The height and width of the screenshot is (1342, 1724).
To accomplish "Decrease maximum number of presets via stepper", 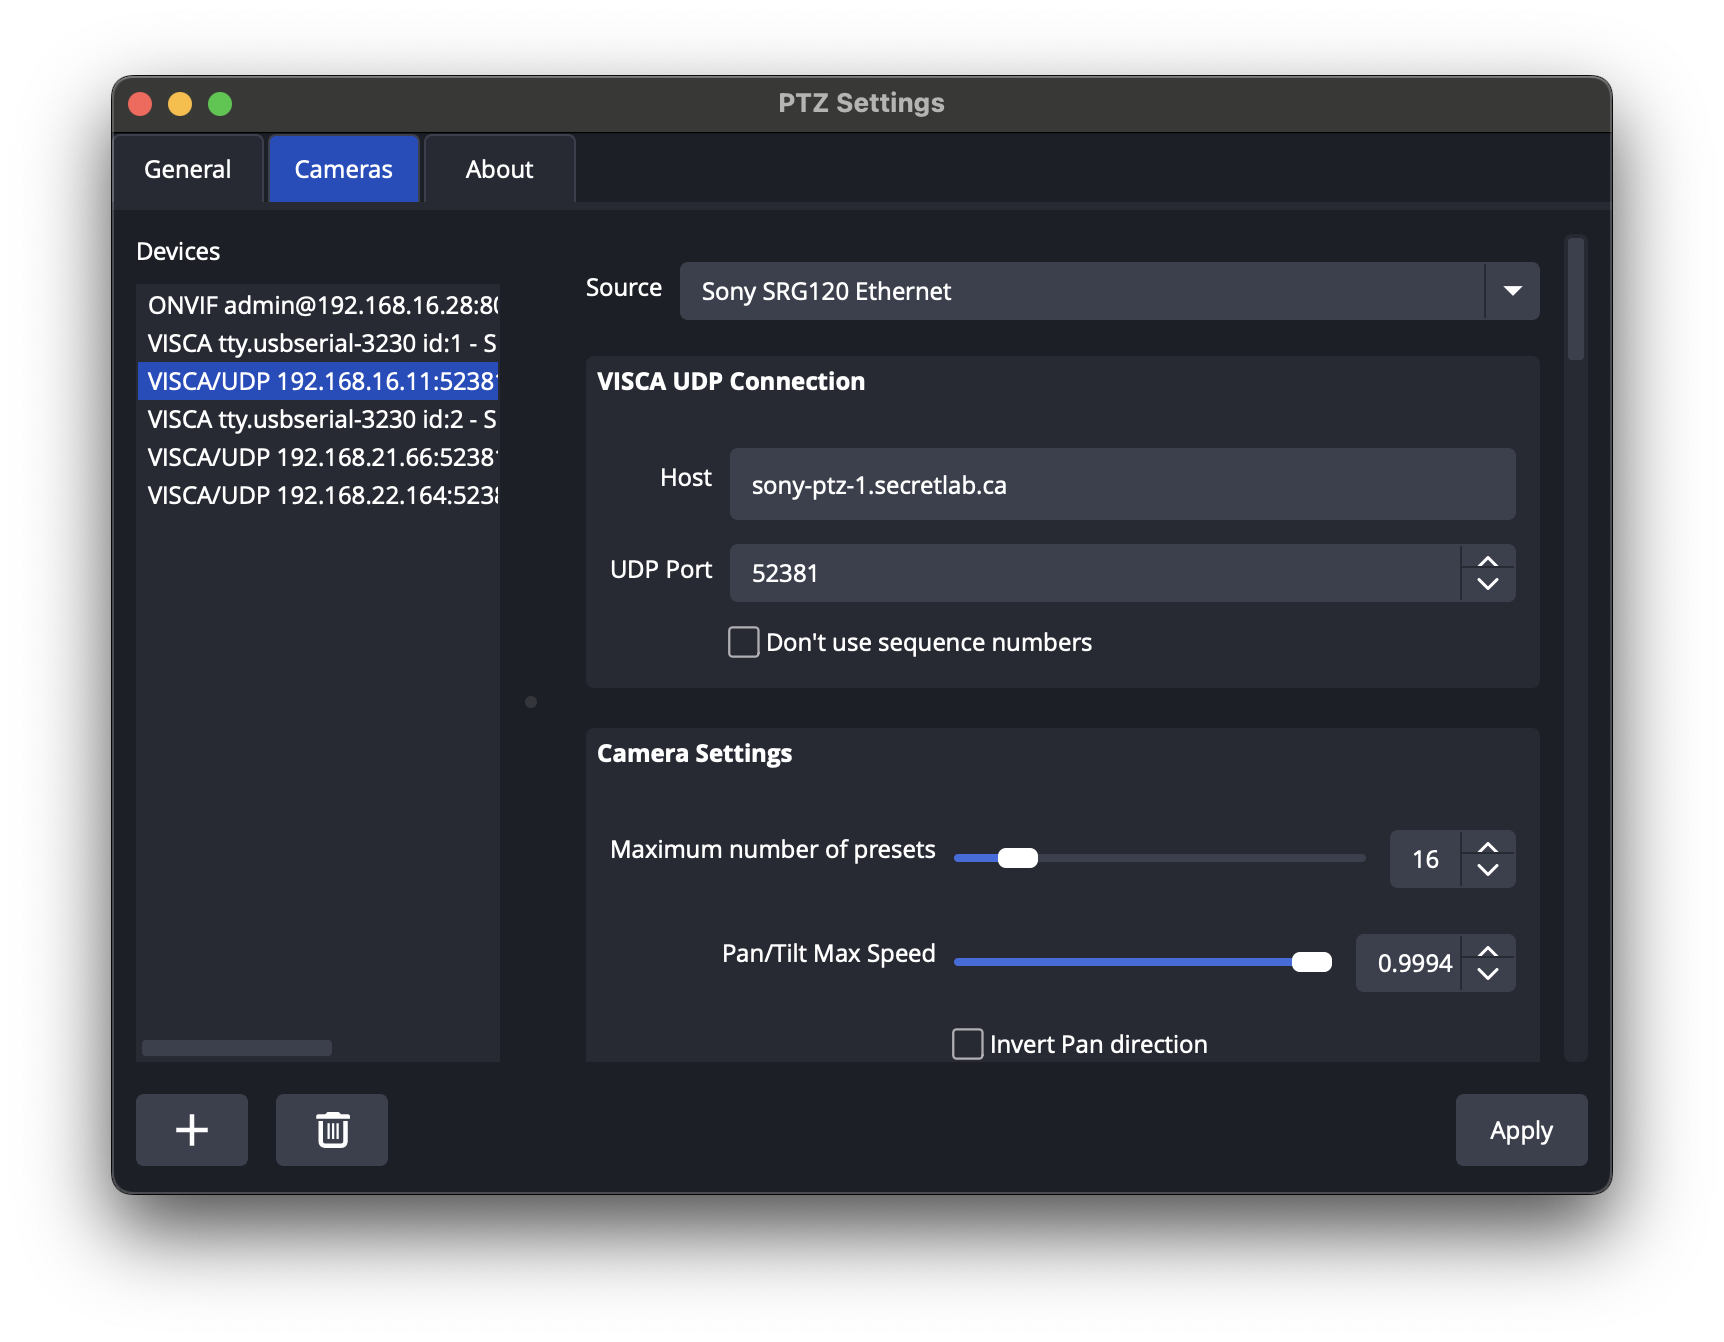I will click(x=1487, y=872).
